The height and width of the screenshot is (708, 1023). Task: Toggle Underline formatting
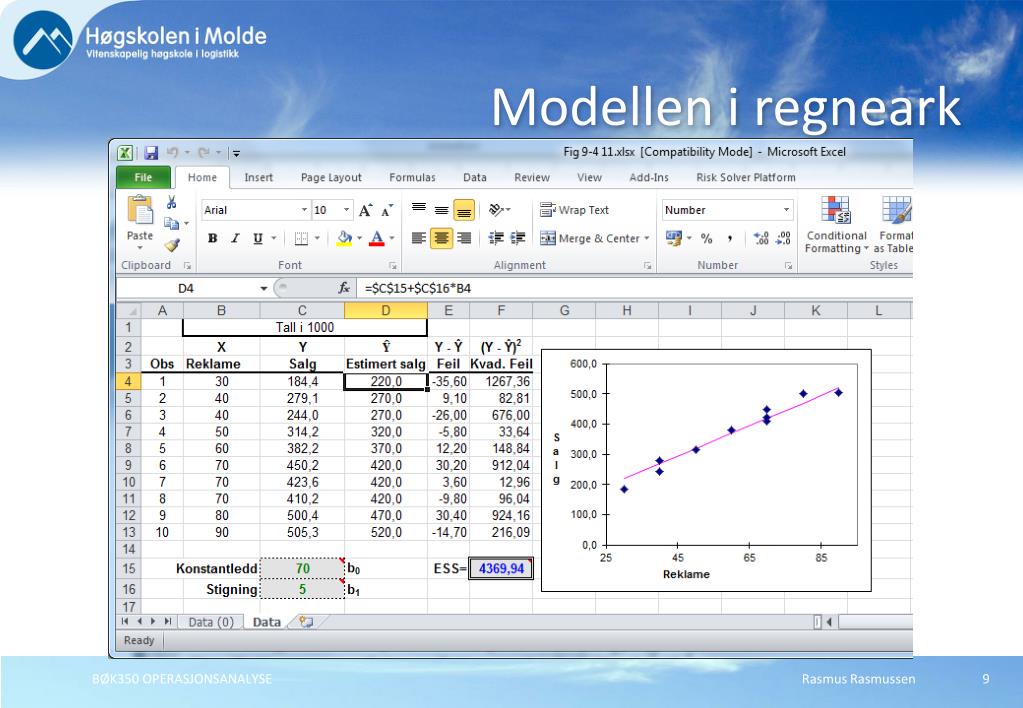(258, 239)
